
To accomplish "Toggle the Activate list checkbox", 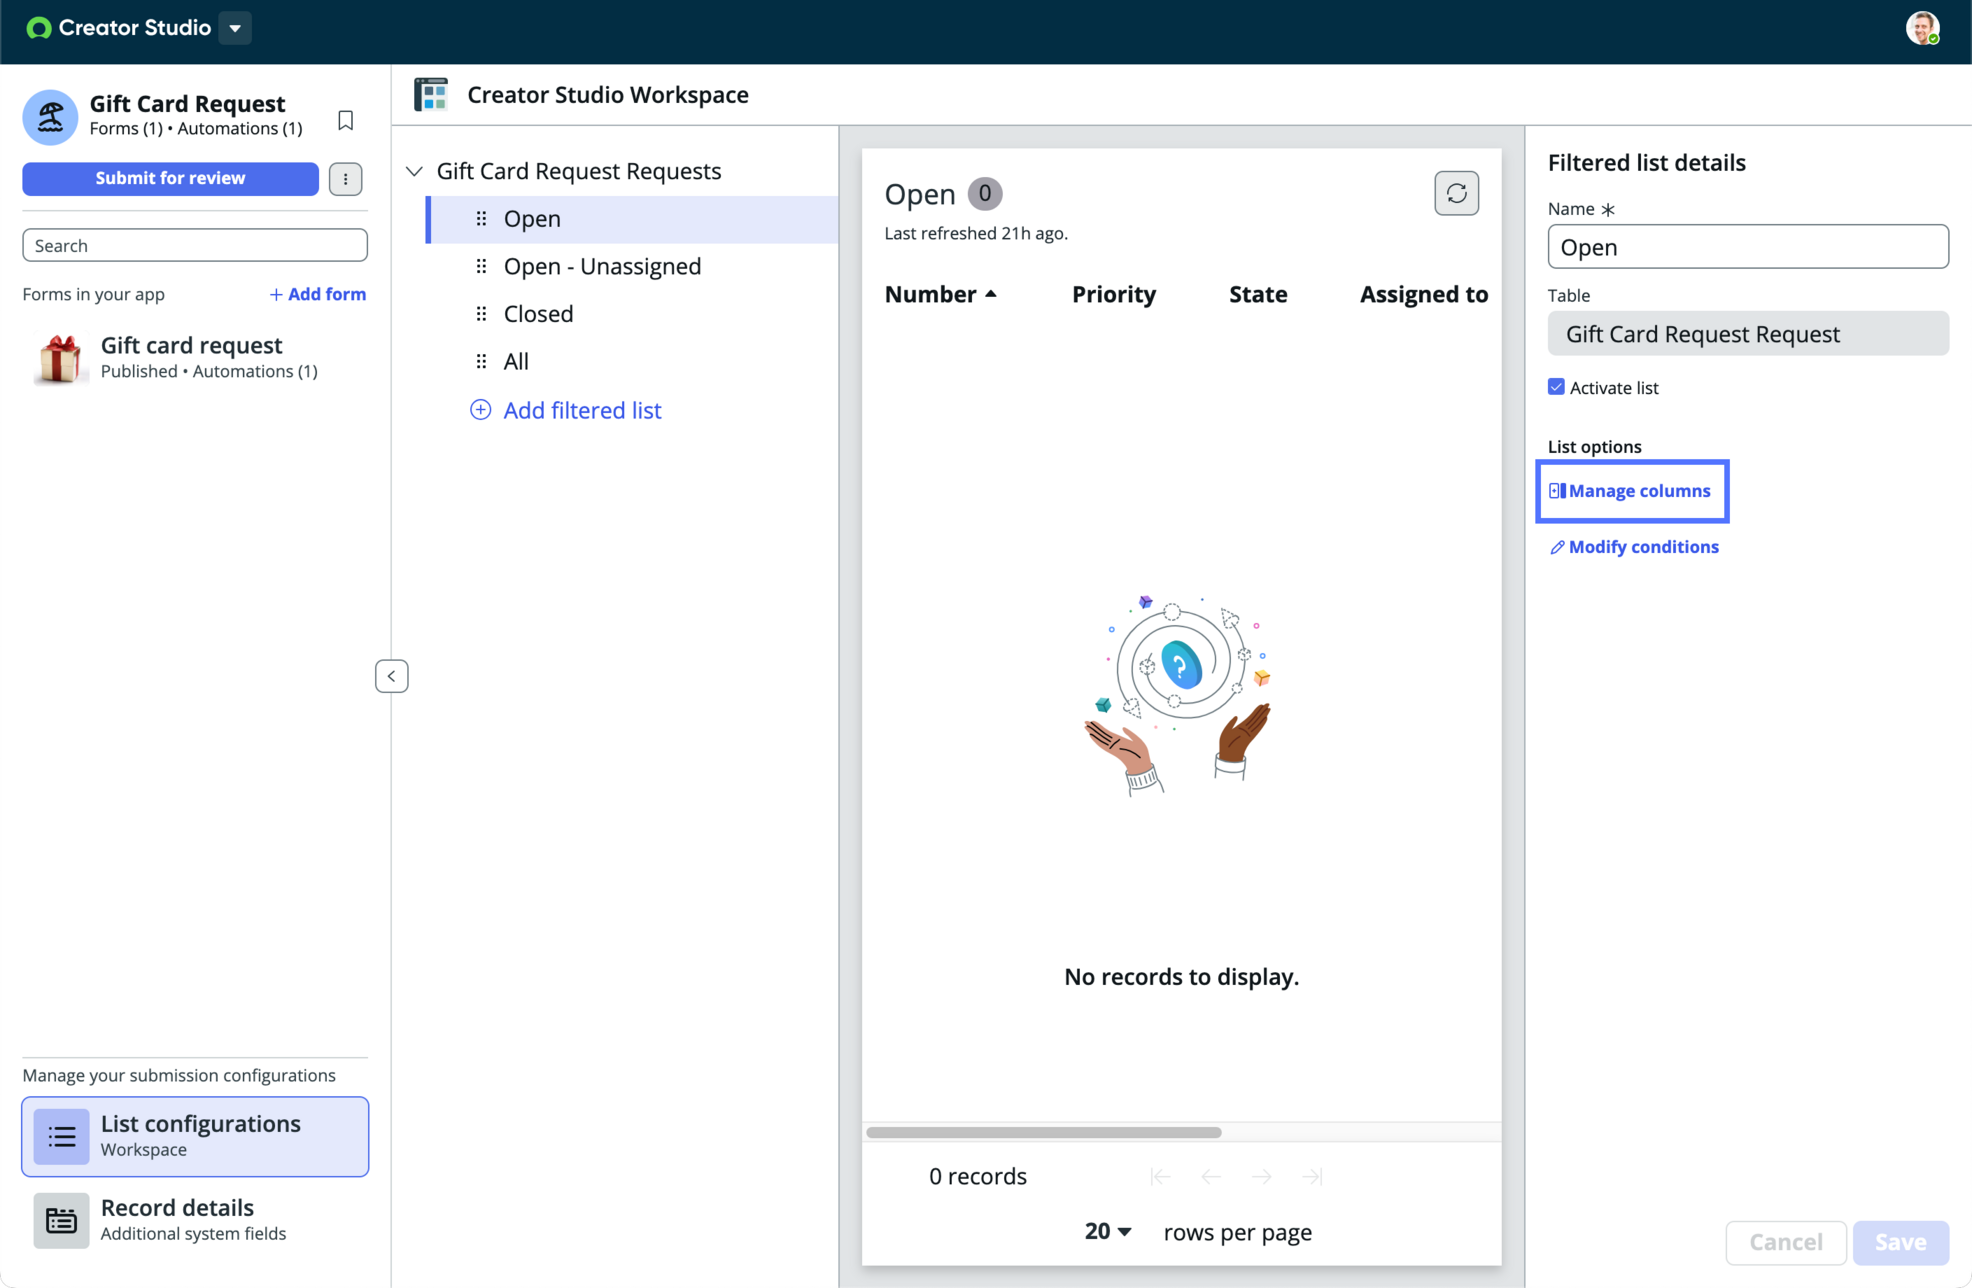I will point(1556,387).
